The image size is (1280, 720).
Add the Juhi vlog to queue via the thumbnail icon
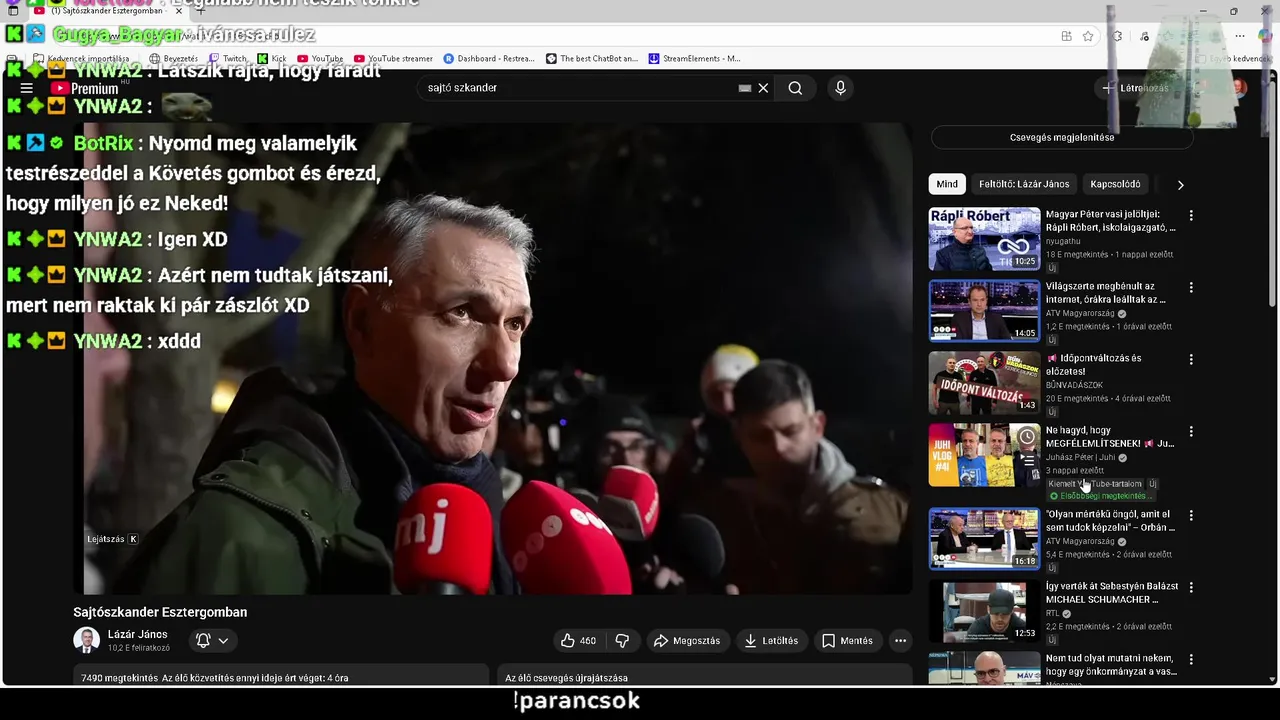point(1027,461)
